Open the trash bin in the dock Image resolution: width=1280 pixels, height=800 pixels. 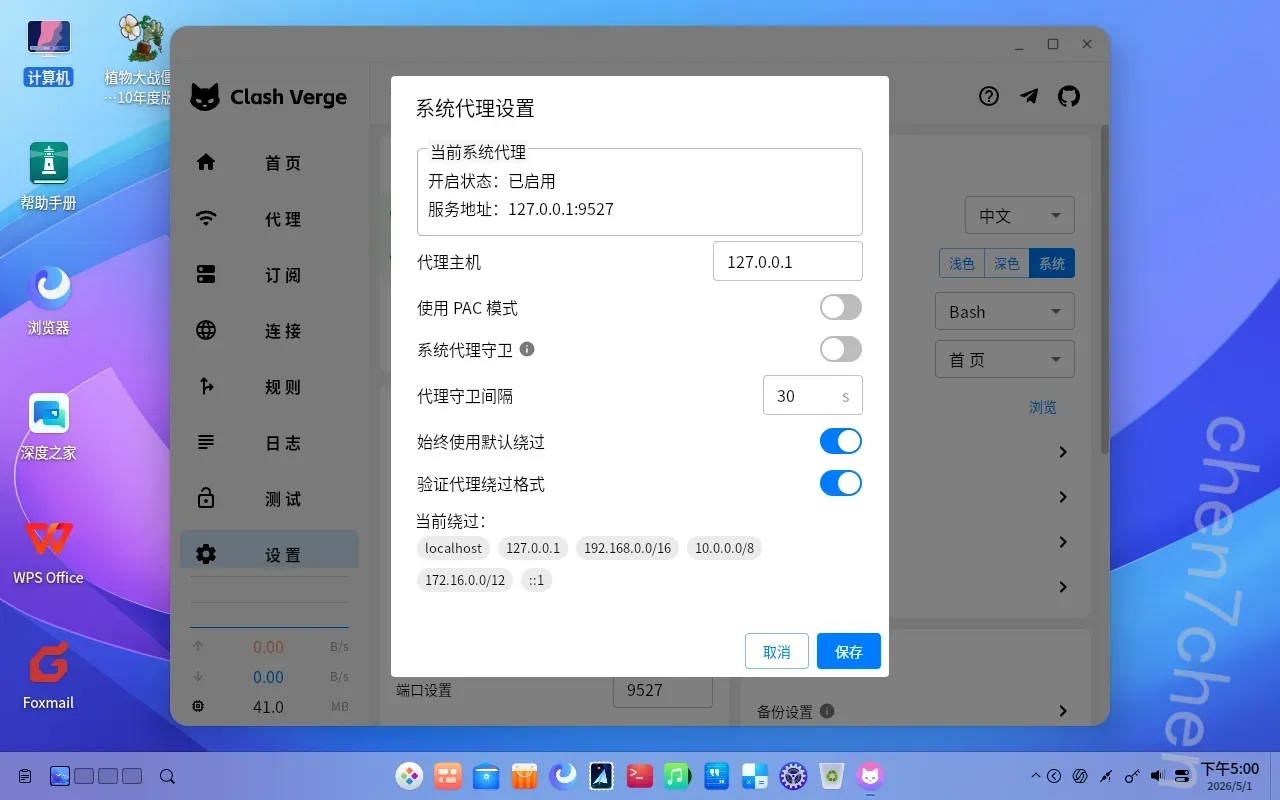[831, 775]
